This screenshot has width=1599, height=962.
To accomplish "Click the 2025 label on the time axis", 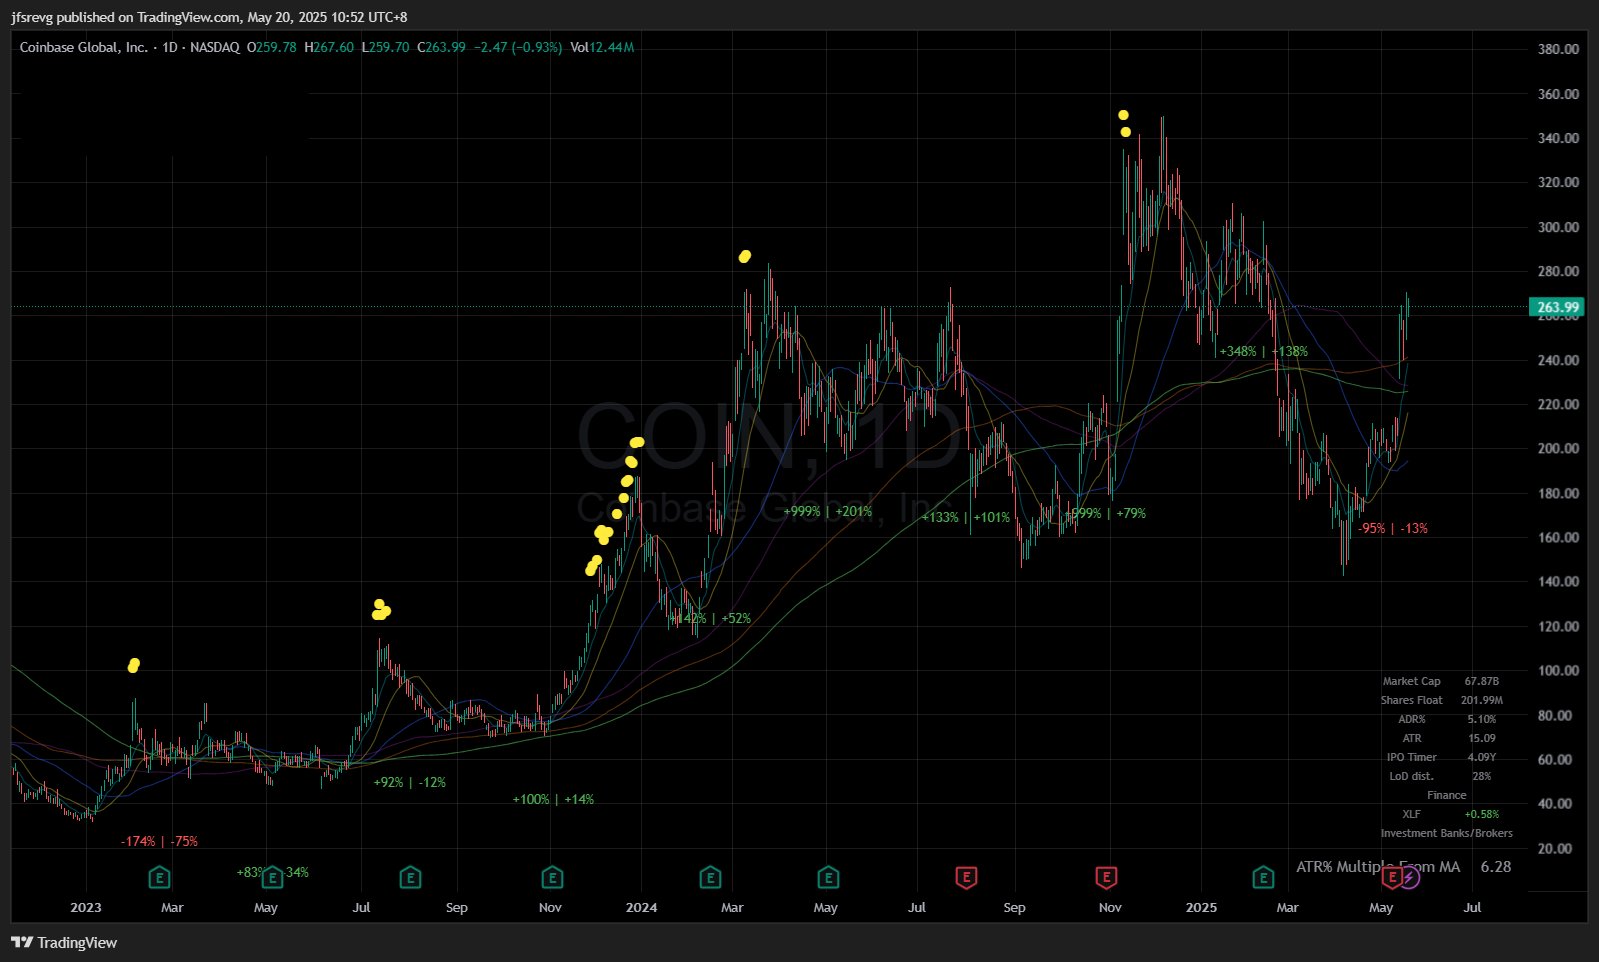I will click(1201, 908).
